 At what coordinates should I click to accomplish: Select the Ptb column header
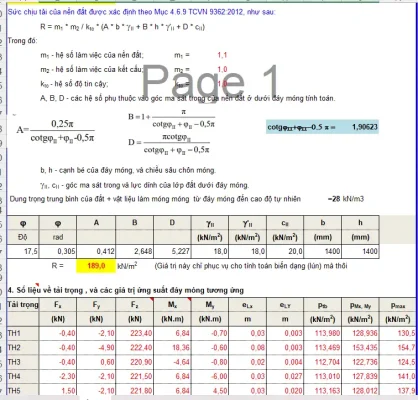pyautogui.click(x=323, y=305)
